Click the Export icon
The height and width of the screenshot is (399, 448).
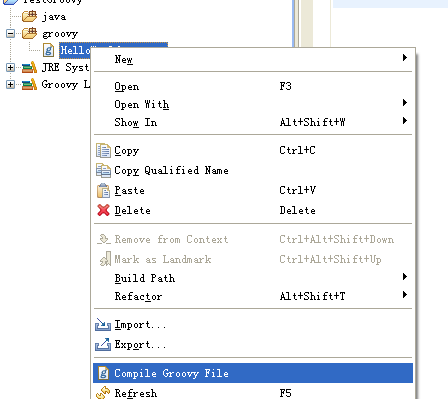click(x=103, y=344)
